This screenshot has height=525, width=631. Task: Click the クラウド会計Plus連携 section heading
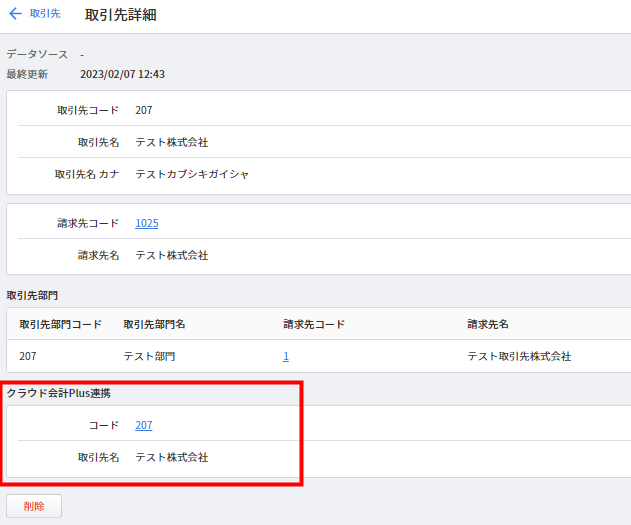[59, 393]
